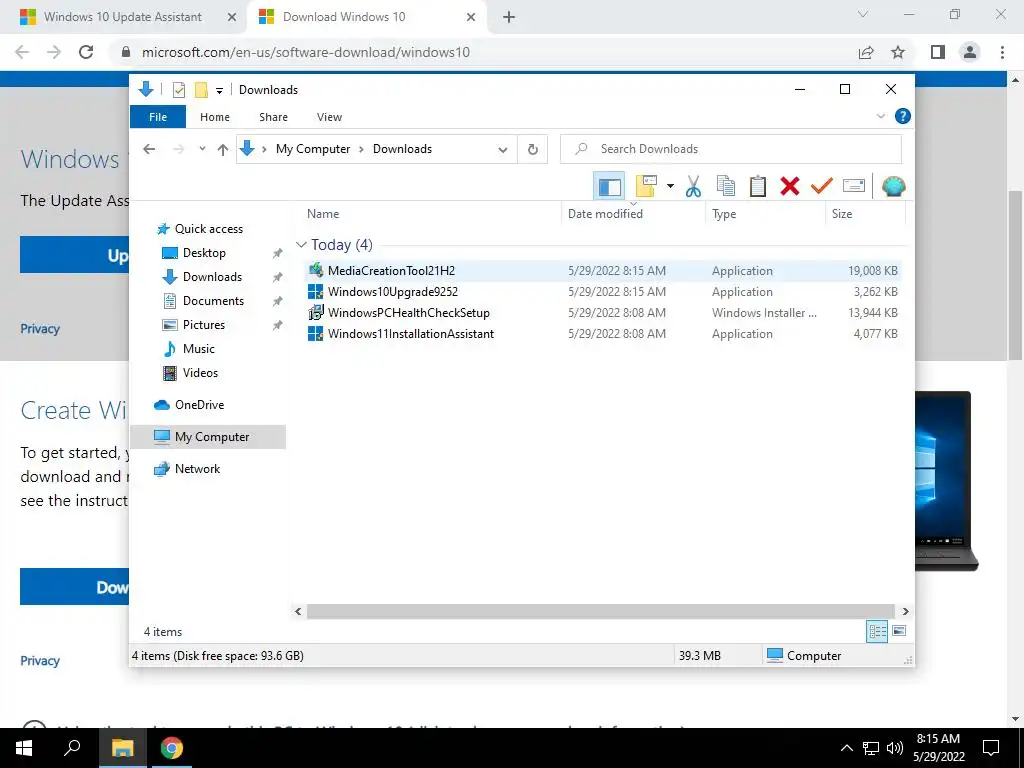
Task: Toggle the navigation pane toolbar button
Action: pos(609,187)
